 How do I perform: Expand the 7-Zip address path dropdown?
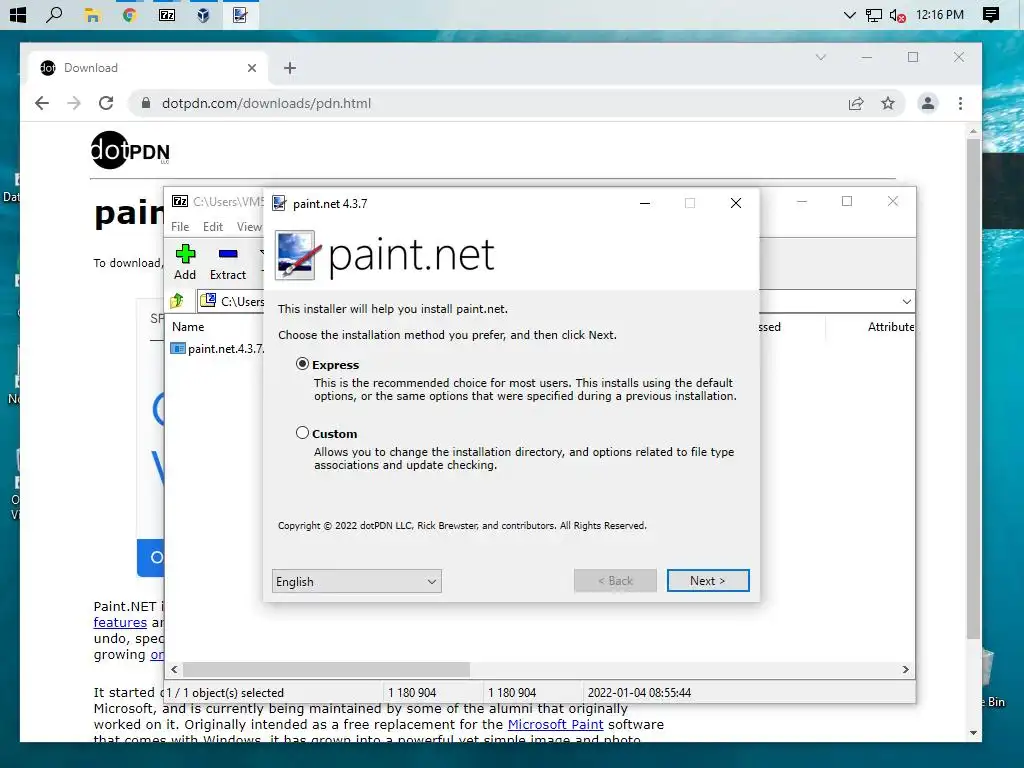[906, 302]
